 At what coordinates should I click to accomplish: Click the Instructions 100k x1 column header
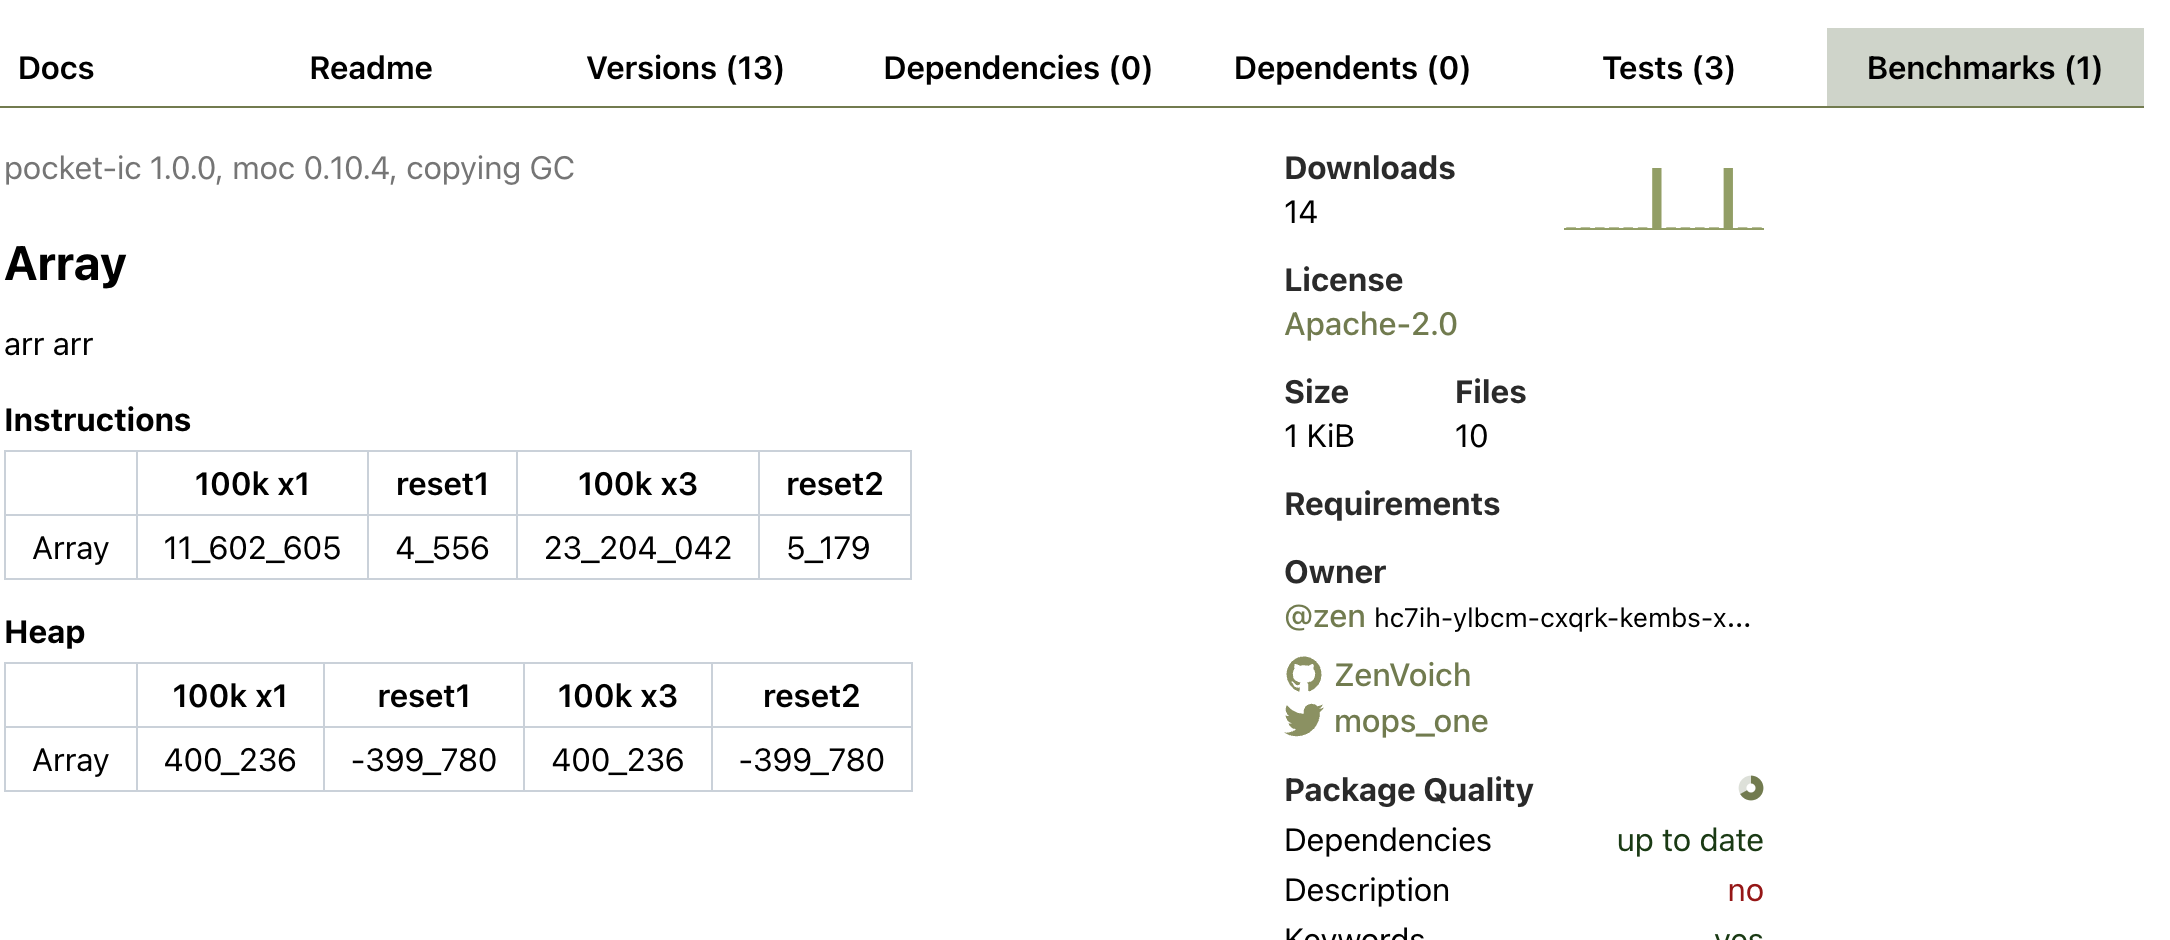(252, 484)
